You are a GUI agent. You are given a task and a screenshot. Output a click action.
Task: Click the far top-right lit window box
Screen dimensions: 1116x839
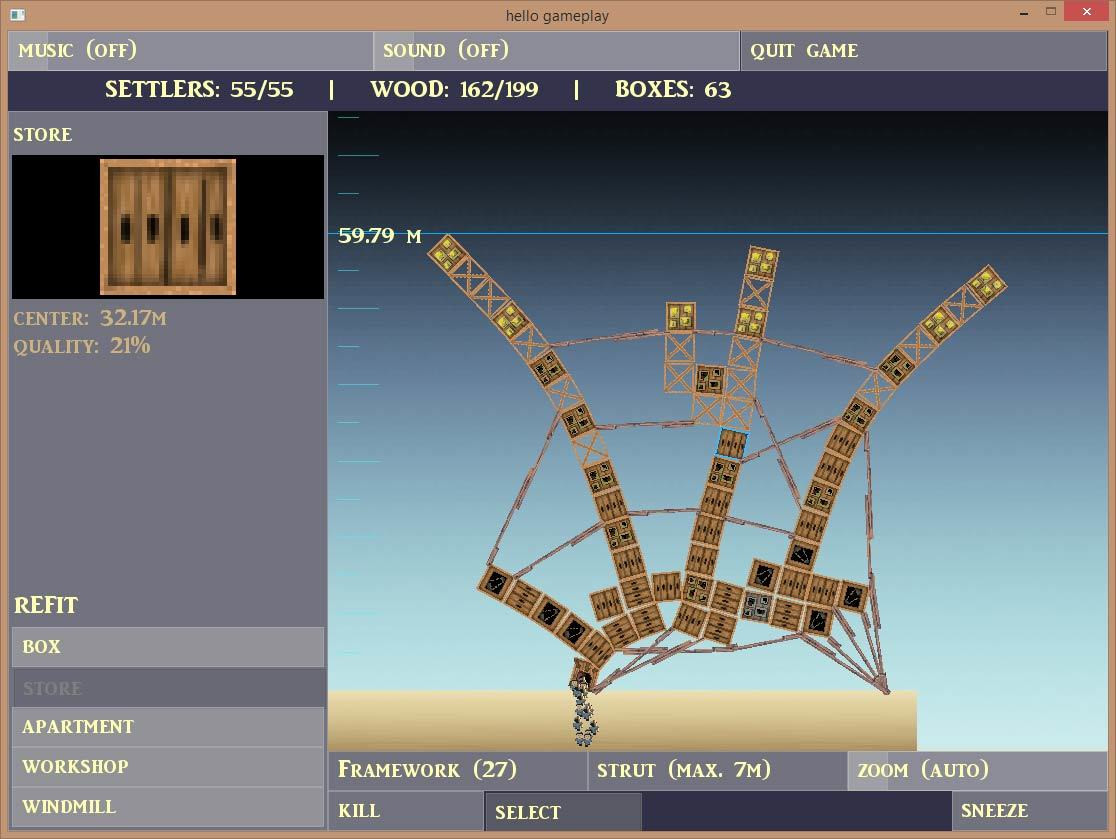[987, 283]
